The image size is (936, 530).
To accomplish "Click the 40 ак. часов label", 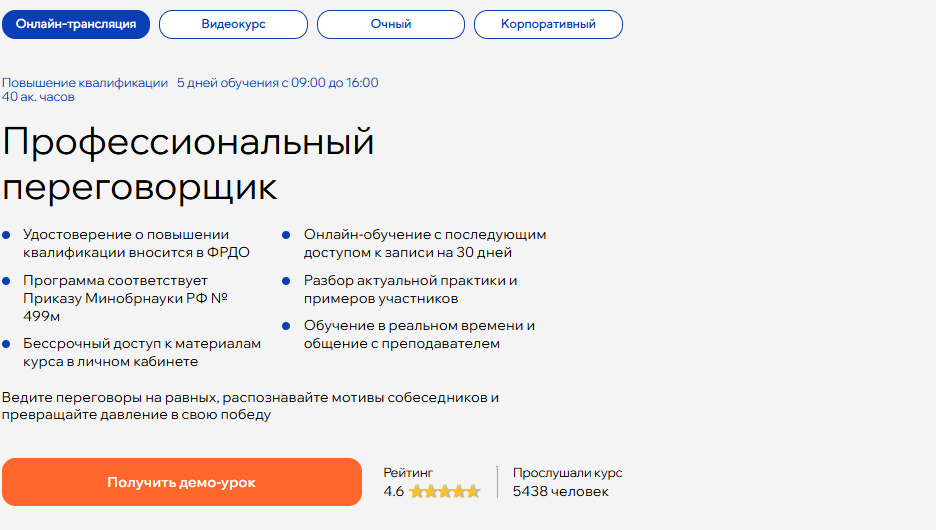I will pyautogui.click(x=38, y=97).
